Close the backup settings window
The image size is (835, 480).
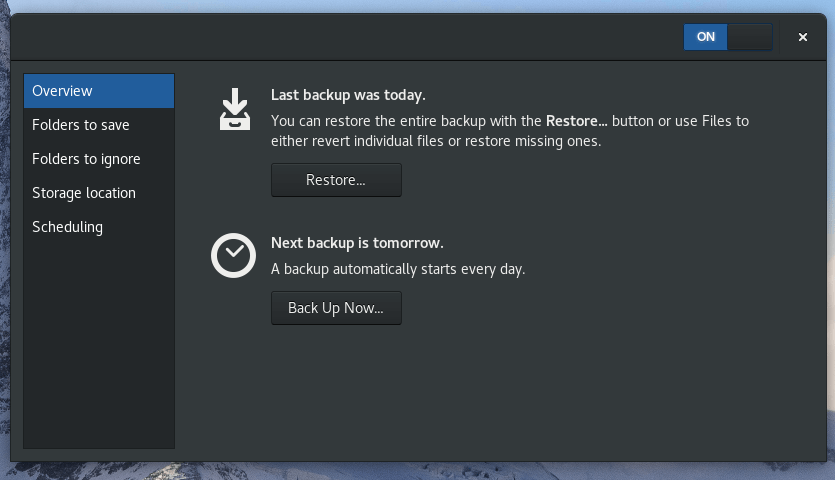[x=802, y=37]
